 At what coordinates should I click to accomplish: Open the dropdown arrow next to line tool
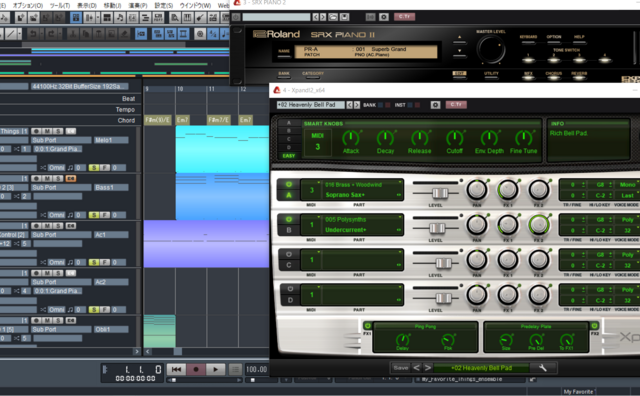pyautogui.click(x=20, y=34)
